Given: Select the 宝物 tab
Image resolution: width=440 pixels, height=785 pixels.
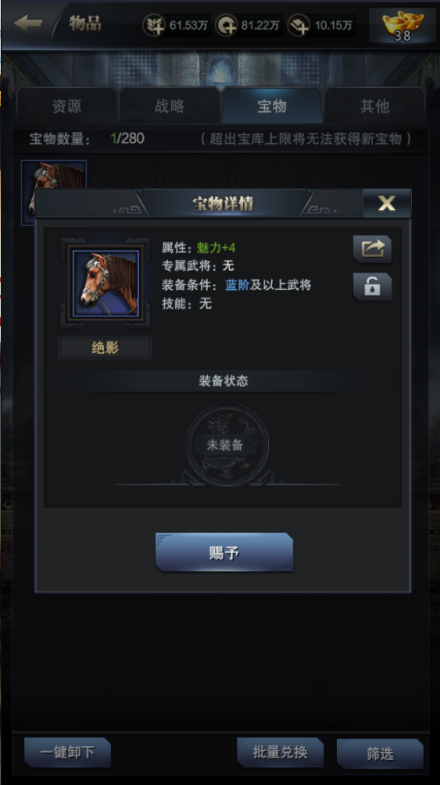Looking at the screenshot, I should [272, 106].
